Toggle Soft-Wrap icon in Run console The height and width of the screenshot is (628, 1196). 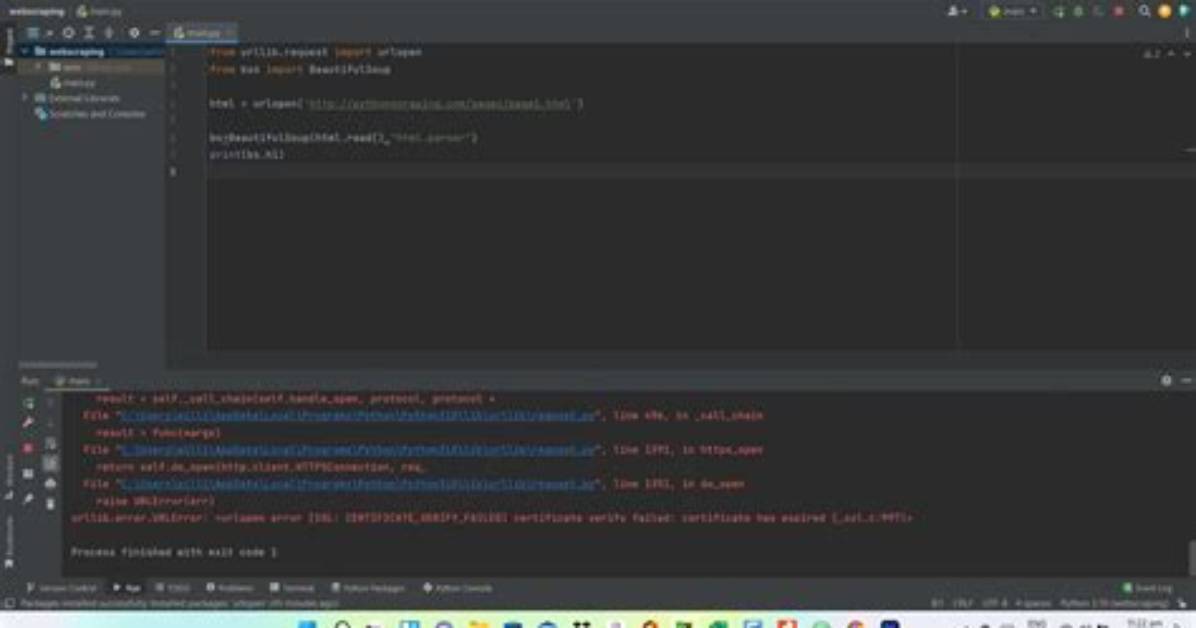click(x=50, y=443)
